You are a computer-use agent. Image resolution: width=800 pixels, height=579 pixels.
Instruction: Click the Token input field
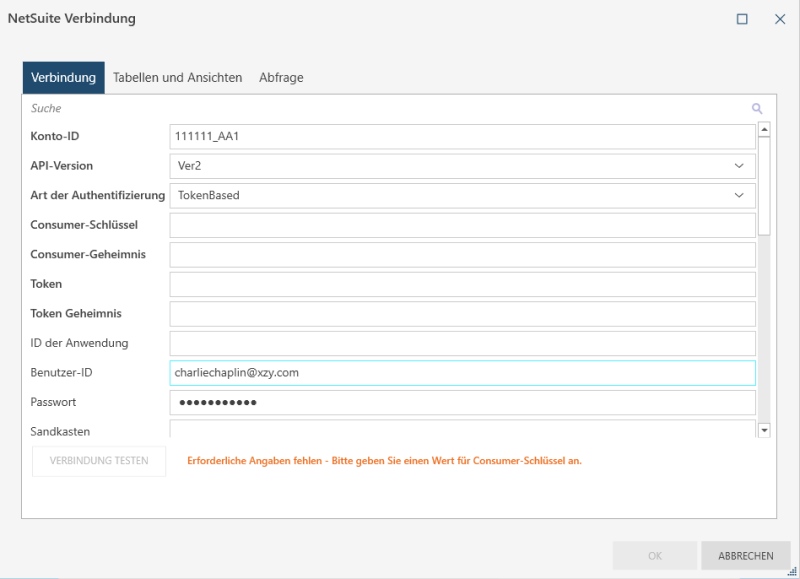coord(462,284)
